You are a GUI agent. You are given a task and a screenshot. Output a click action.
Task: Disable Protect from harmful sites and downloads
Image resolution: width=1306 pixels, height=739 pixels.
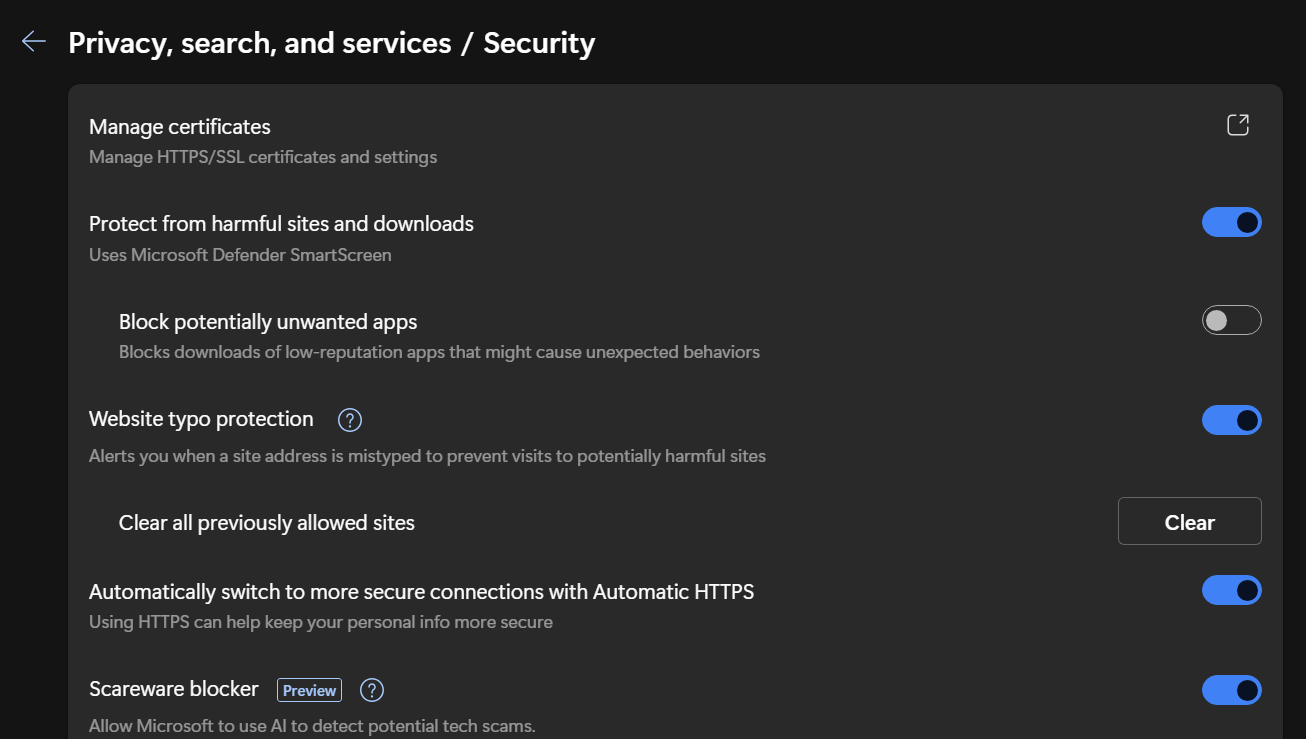click(x=1231, y=222)
